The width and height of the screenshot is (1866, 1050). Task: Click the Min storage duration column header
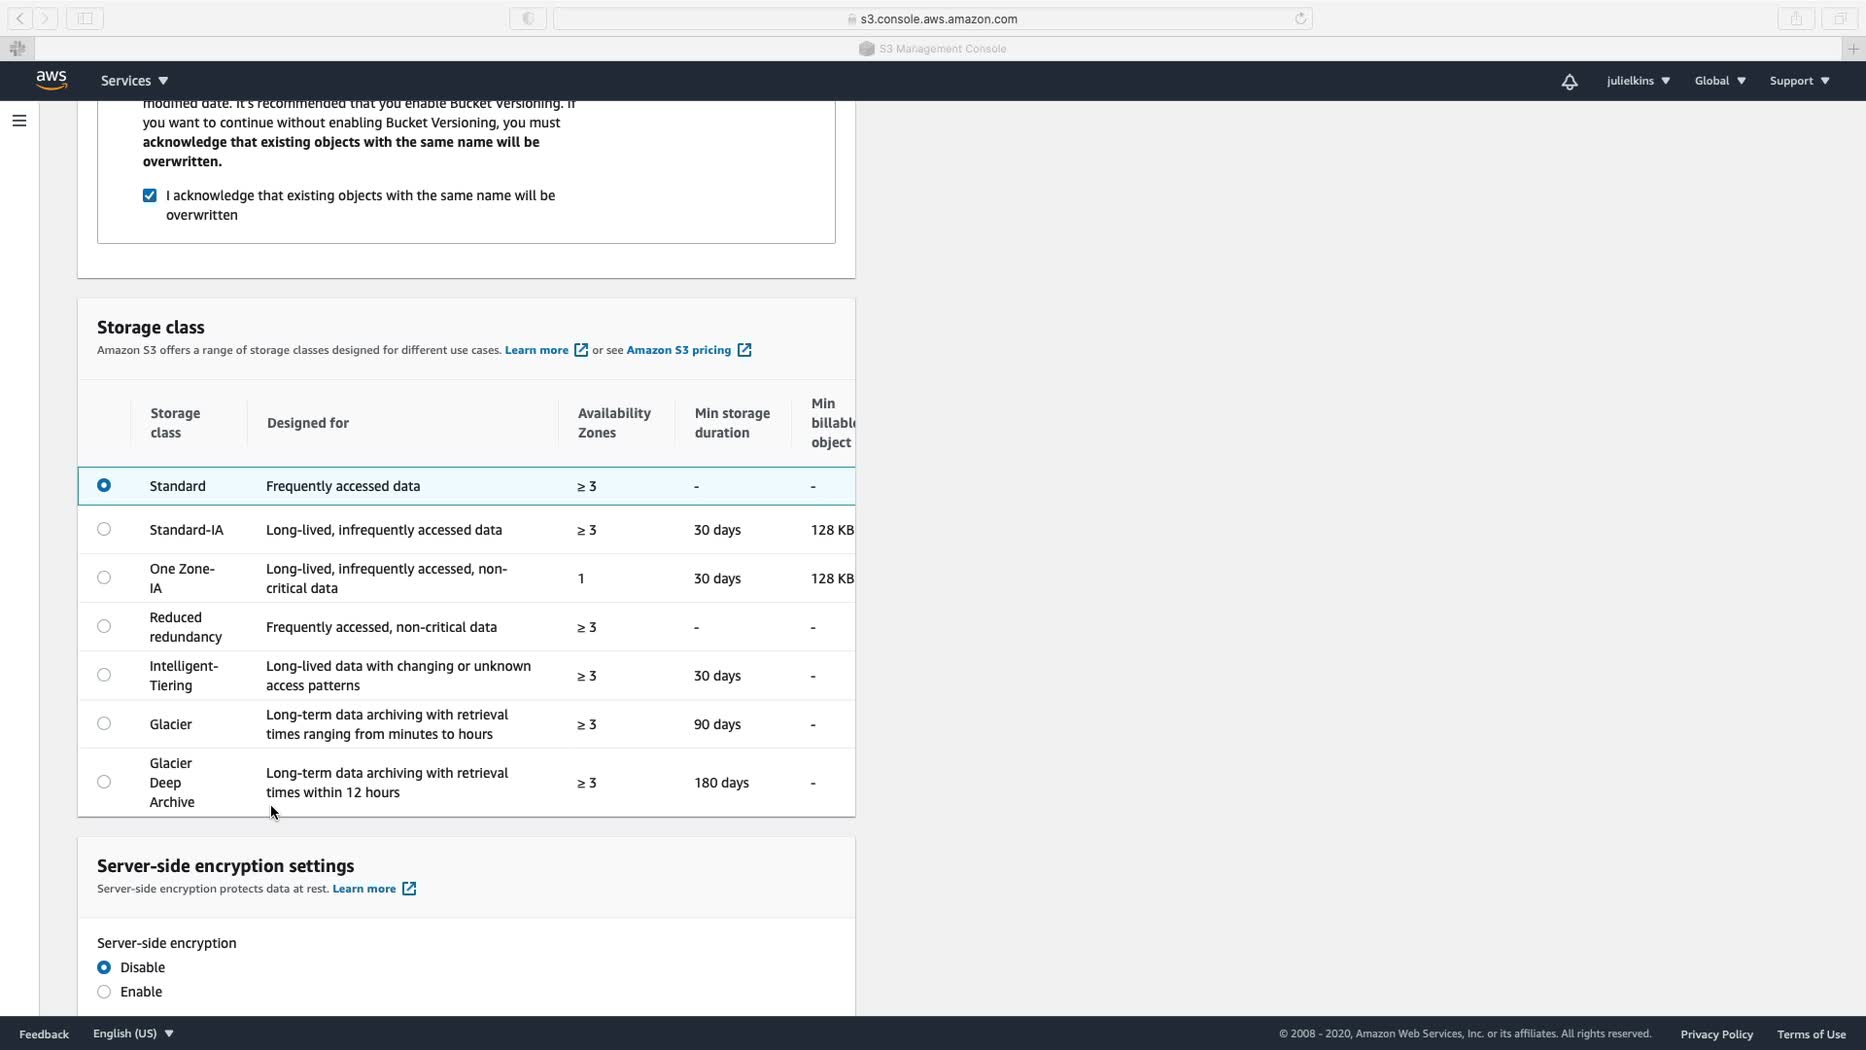(732, 423)
